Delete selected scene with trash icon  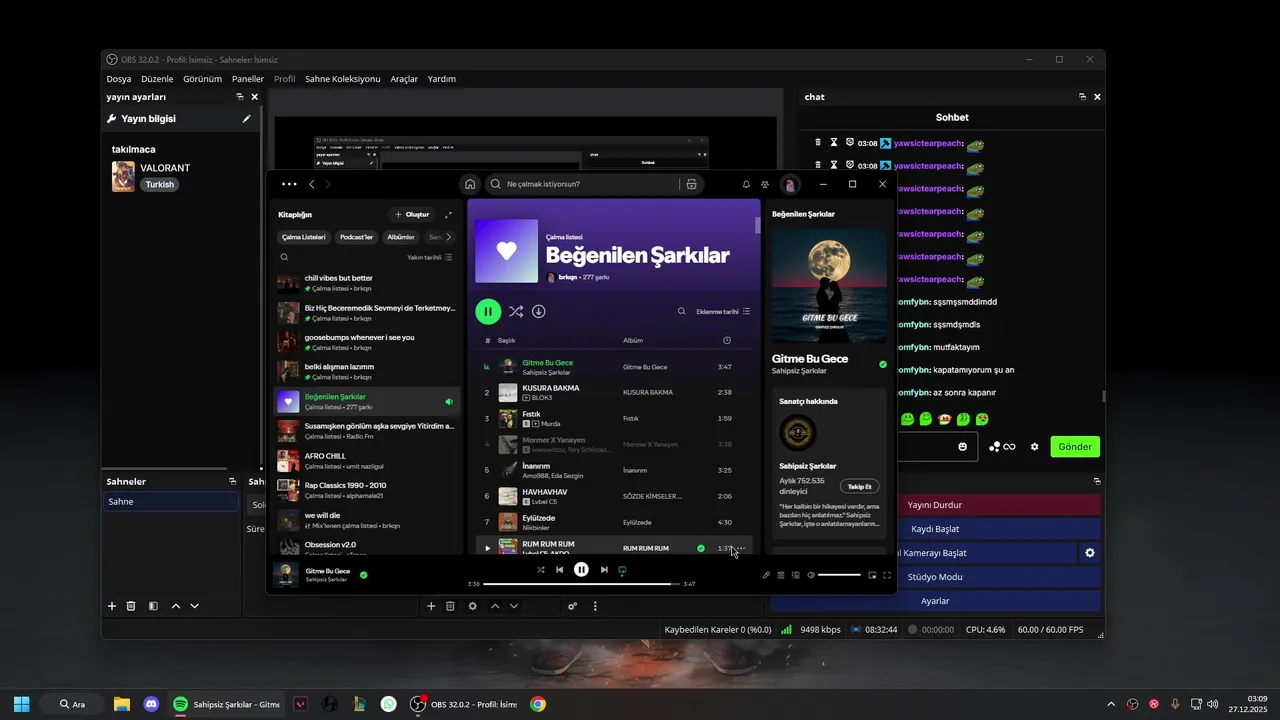131,606
